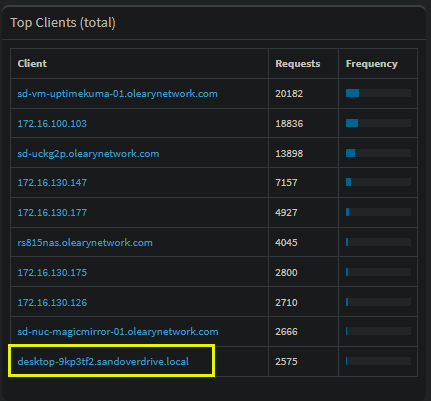
Task: Open client sd-vm-uptimekuma-01.olearynetwork.com
Action: tap(117, 94)
